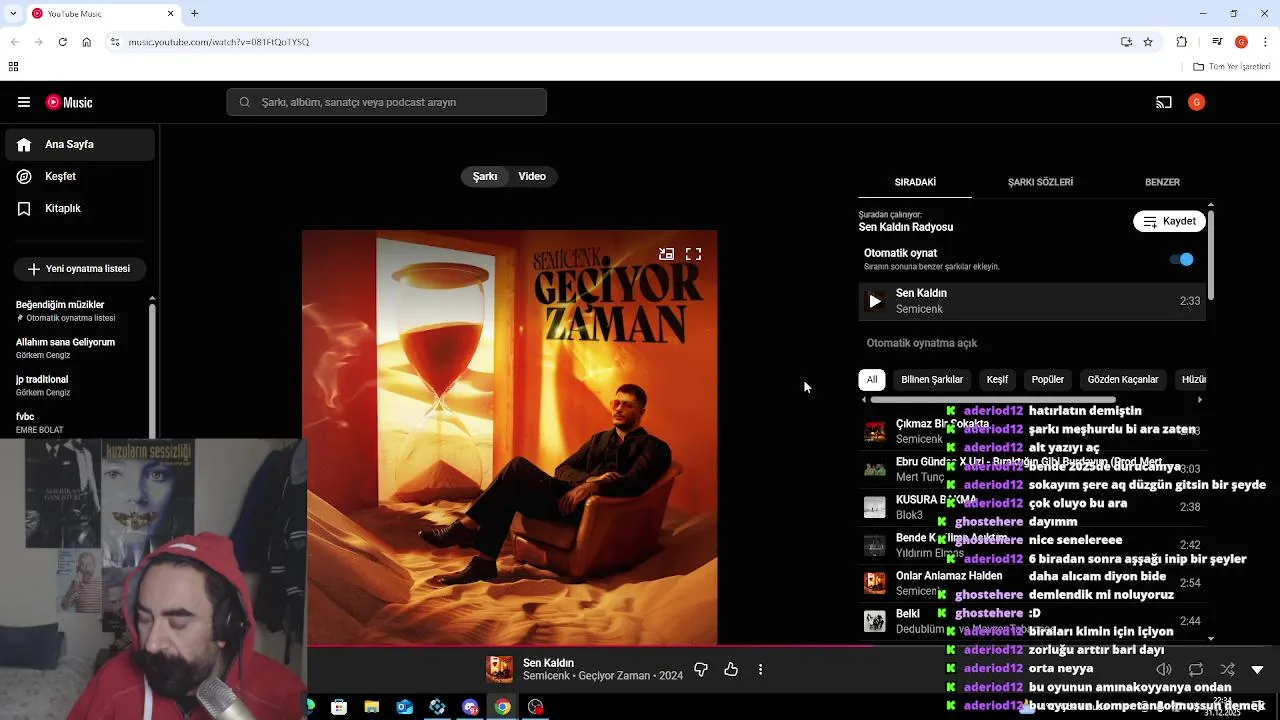Image resolution: width=1280 pixels, height=720 pixels.
Task: Open the hamburger guide menu
Action: 24,102
